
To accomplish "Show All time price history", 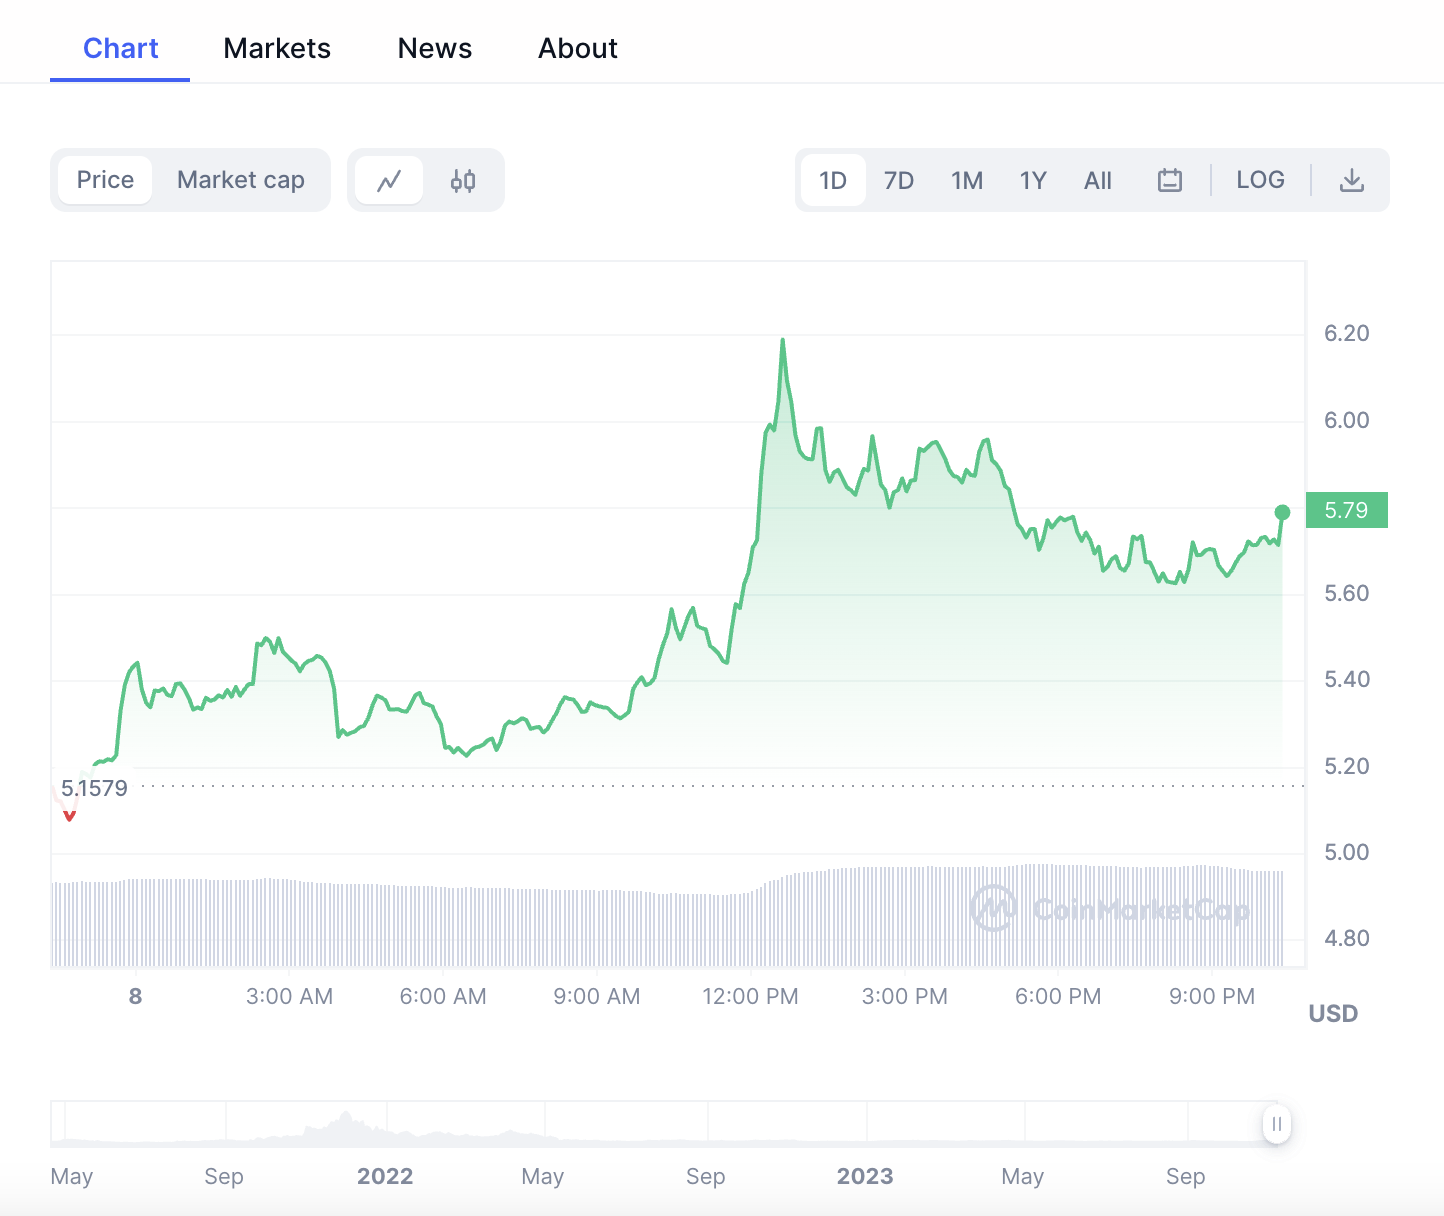I will coord(1097,181).
